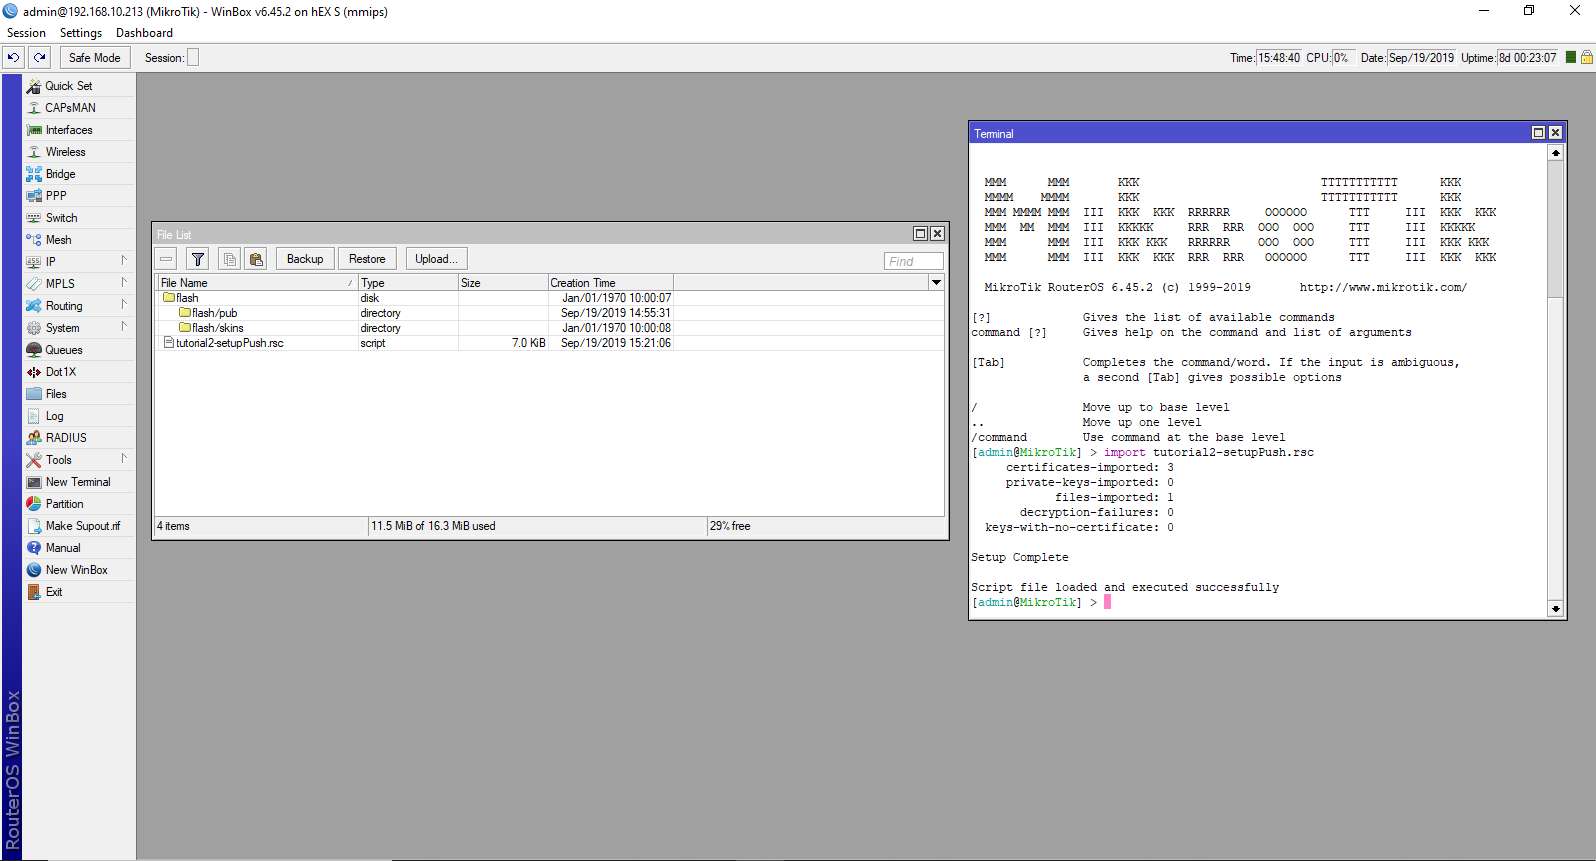Open Queues in sidebar
Viewport: 1596px width, 861px height.
click(x=79, y=350)
